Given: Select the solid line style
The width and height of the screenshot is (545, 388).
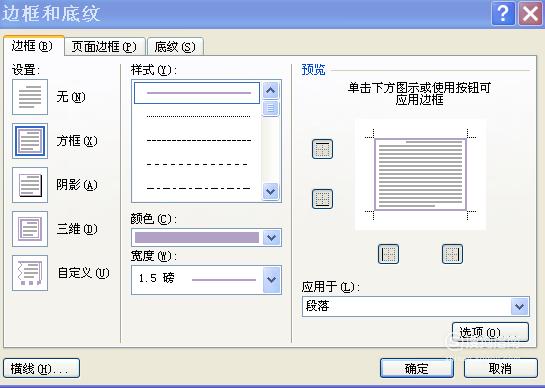Looking at the screenshot, I should pos(197,93).
